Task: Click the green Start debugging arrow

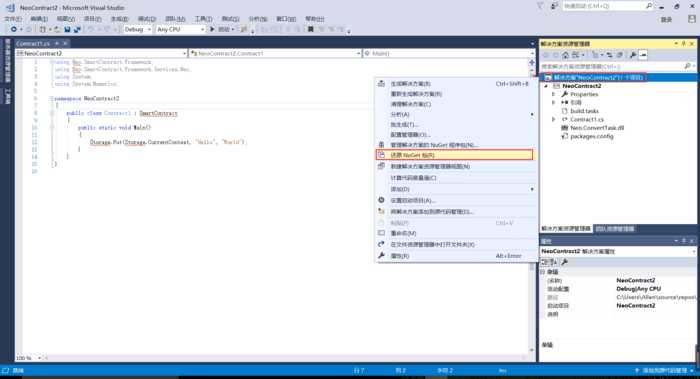Action: (212, 29)
